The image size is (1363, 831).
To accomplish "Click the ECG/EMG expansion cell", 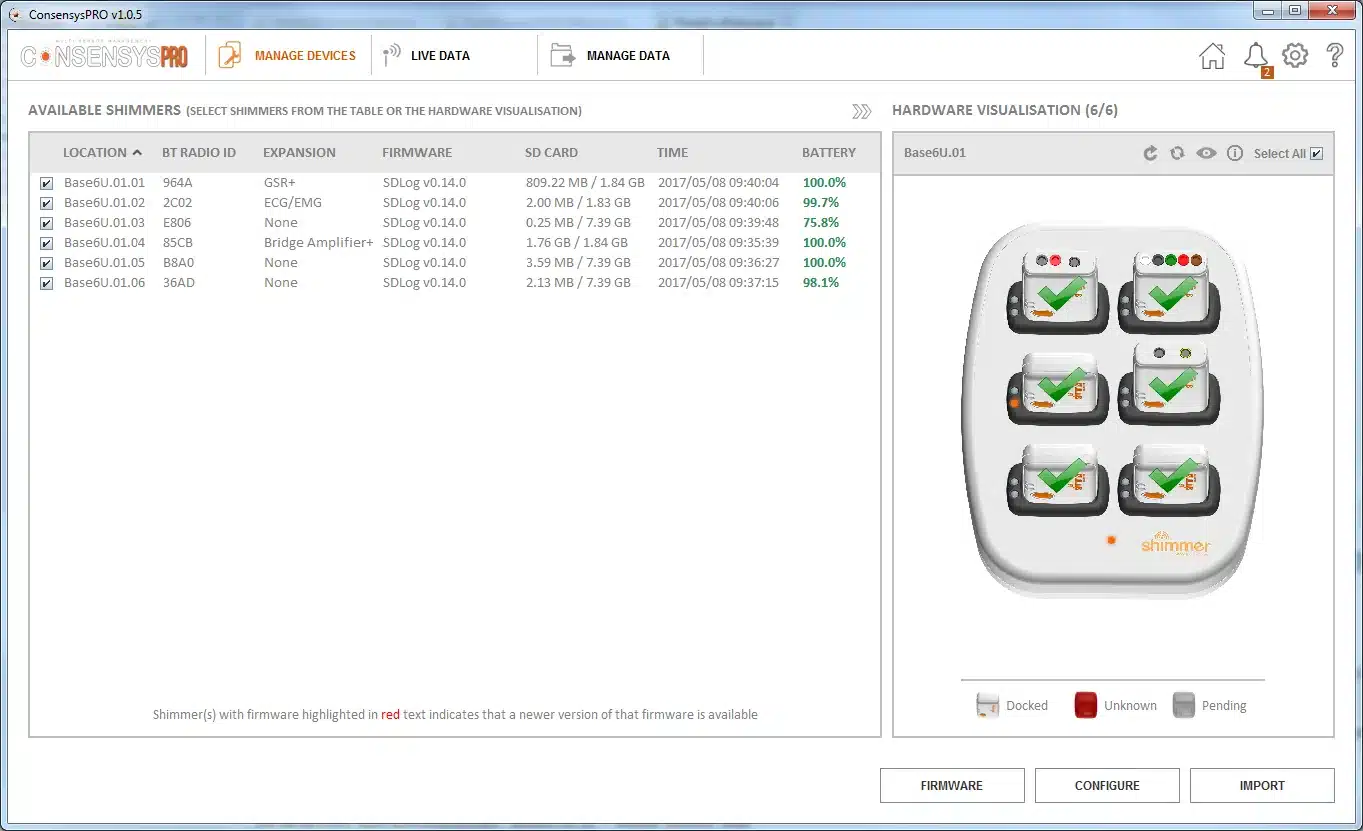I will pyautogui.click(x=293, y=203).
